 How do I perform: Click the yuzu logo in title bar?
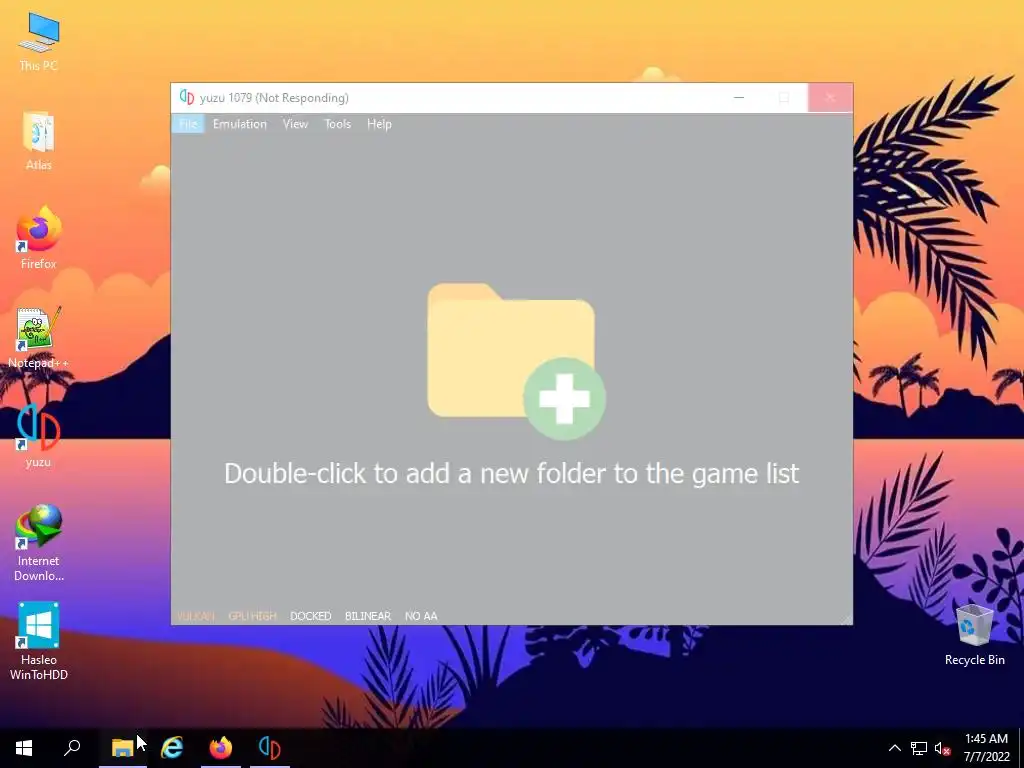coord(187,97)
